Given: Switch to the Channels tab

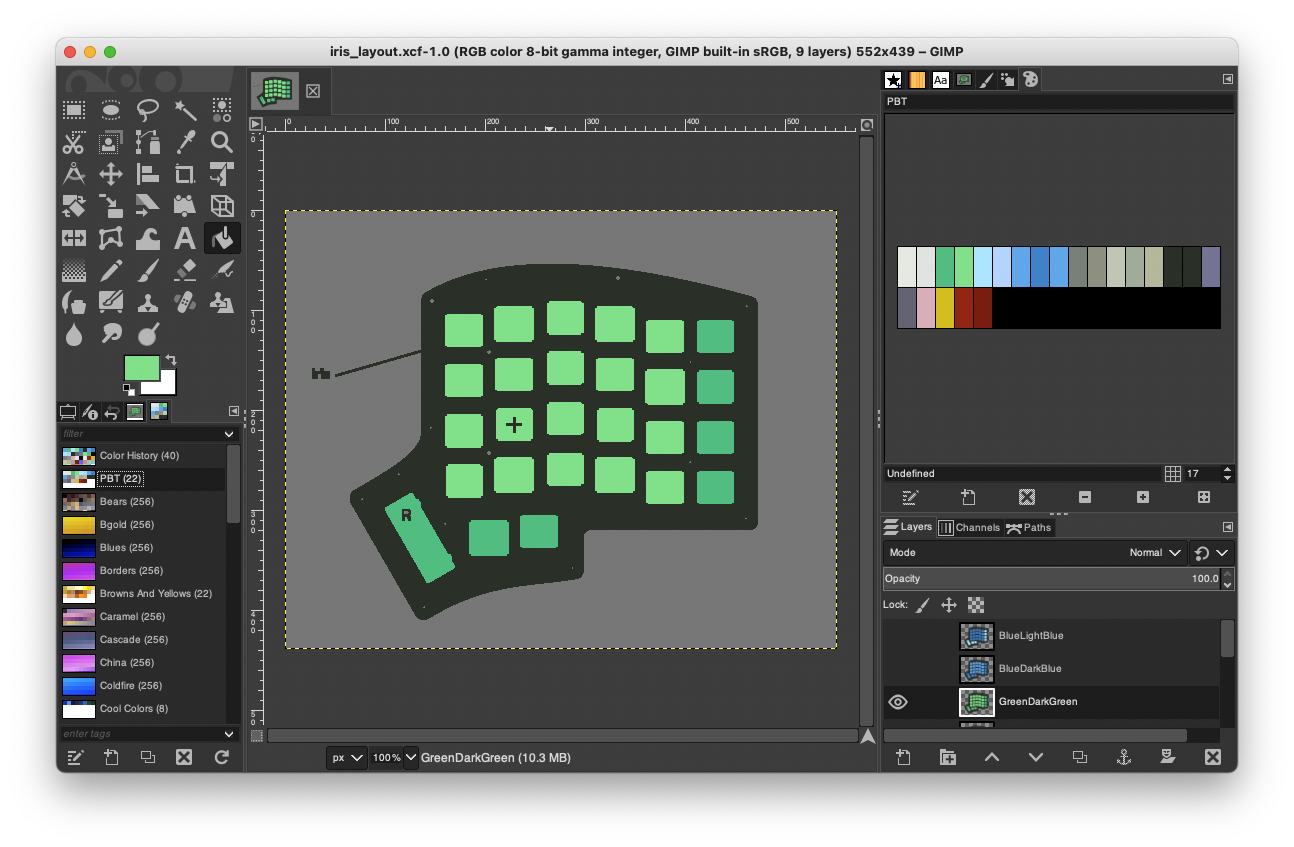Looking at the screenshot, I should point(970,527).
